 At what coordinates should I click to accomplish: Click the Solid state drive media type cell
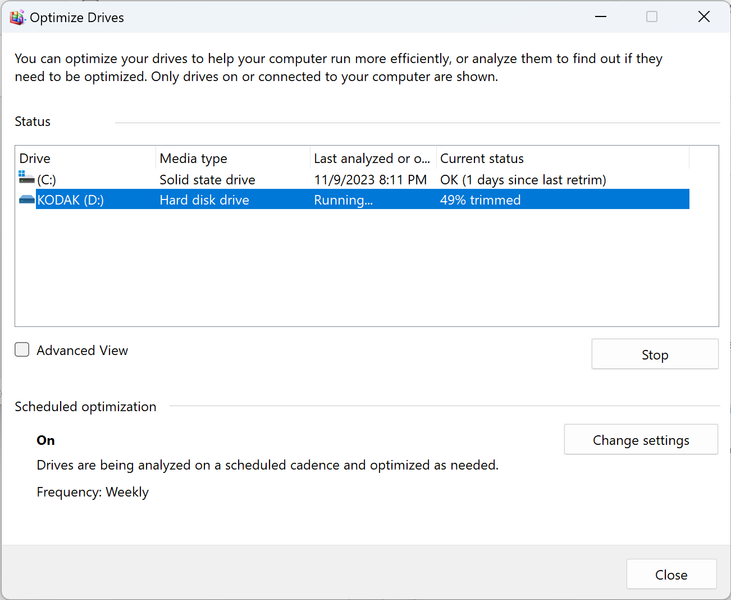pos(207,180)
